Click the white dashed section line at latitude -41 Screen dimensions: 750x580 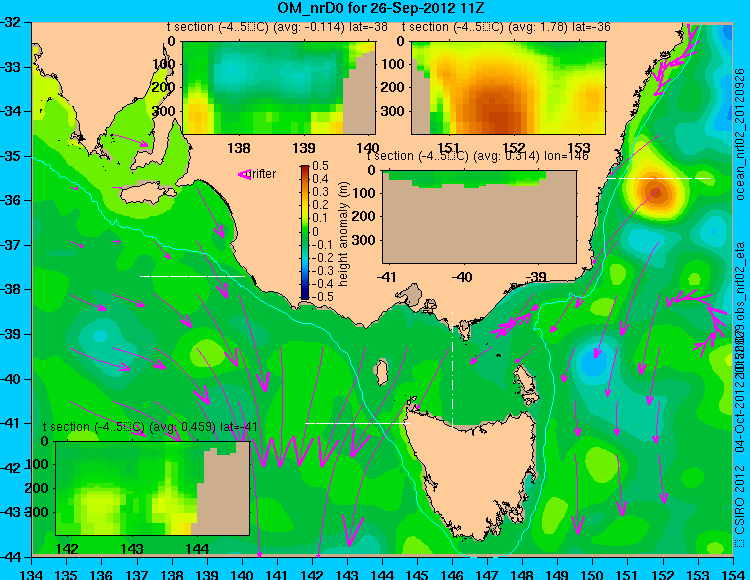[357, 423]
